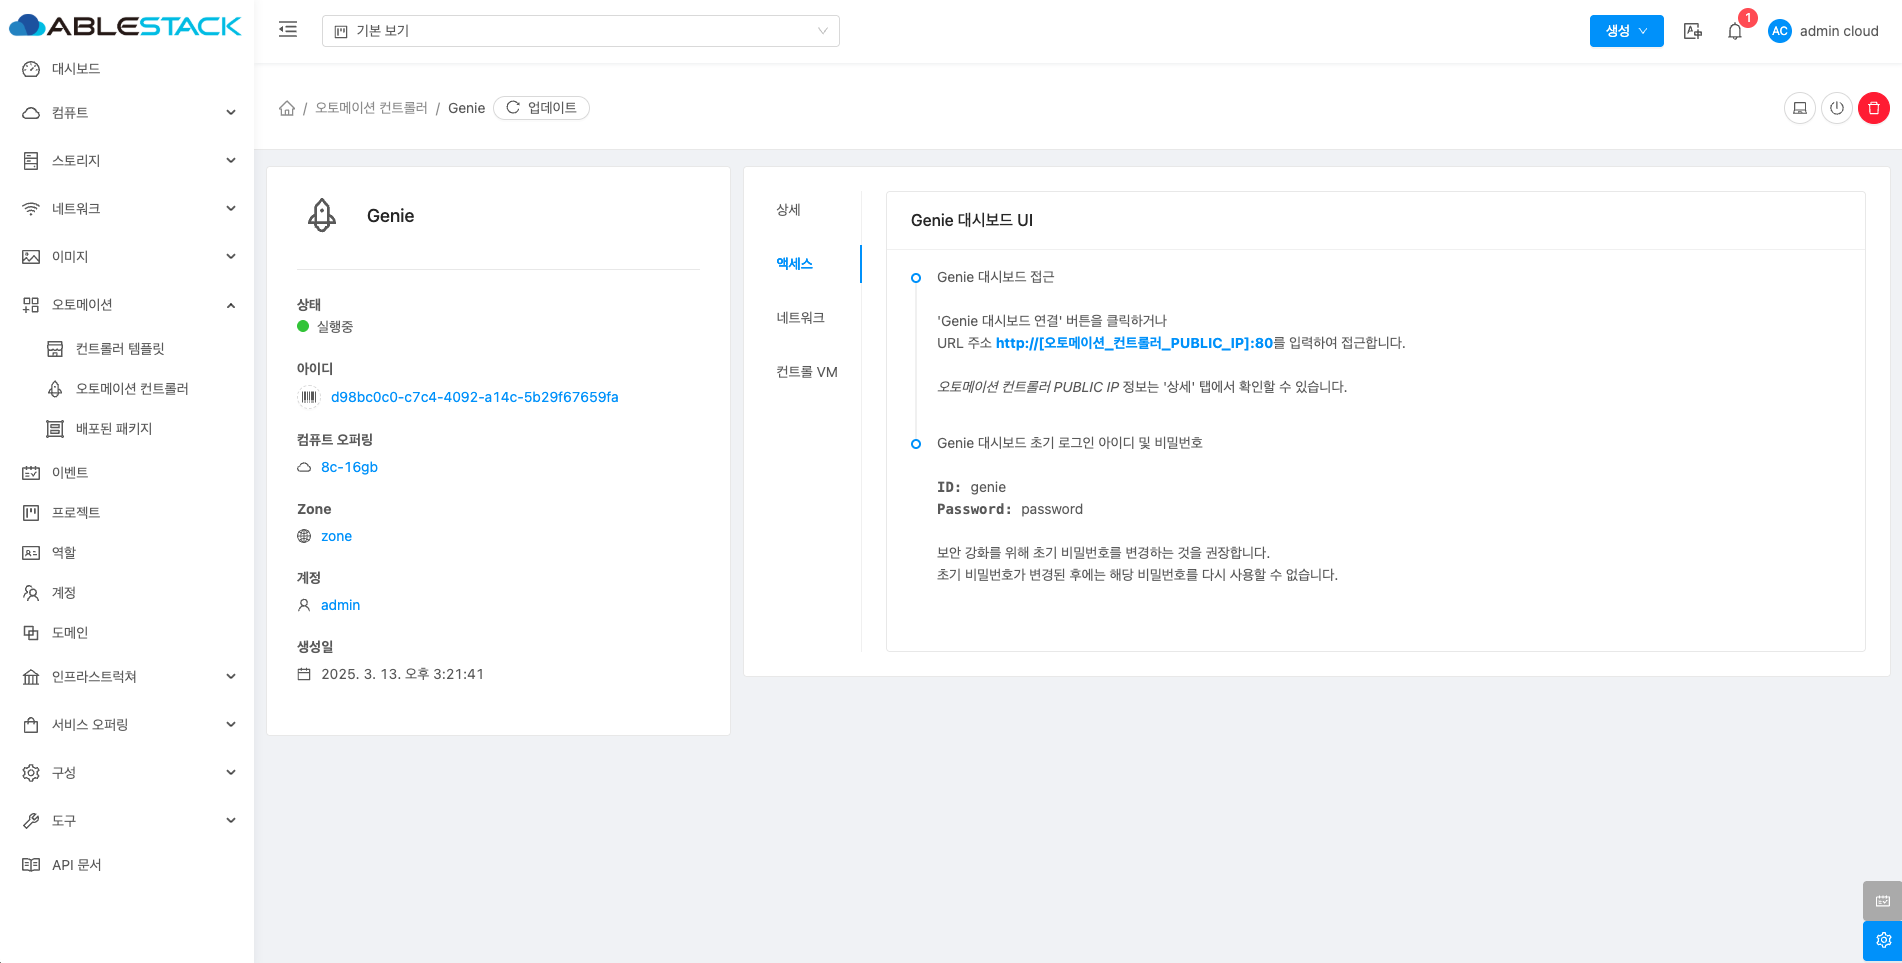Click the 이벤트 calendar icon in sidebar
Screen dimensions: 1902x963
pyautogui.click(x=31, y=473)
